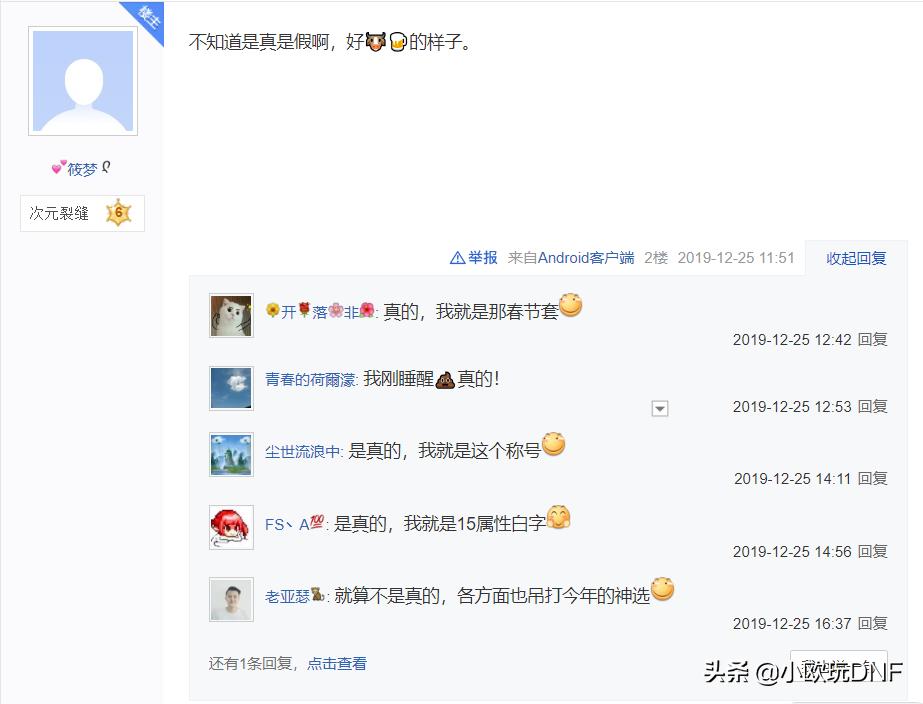Click 回复 on the 14:56 comment

(872, 552)
